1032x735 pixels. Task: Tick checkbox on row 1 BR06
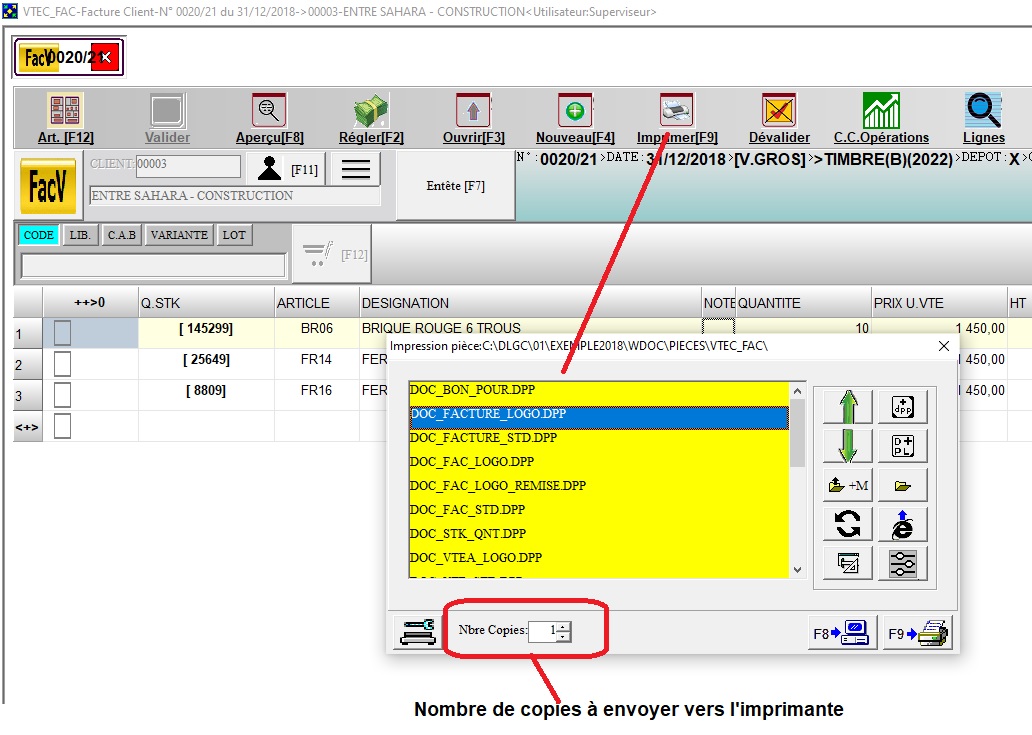[63, 332]
